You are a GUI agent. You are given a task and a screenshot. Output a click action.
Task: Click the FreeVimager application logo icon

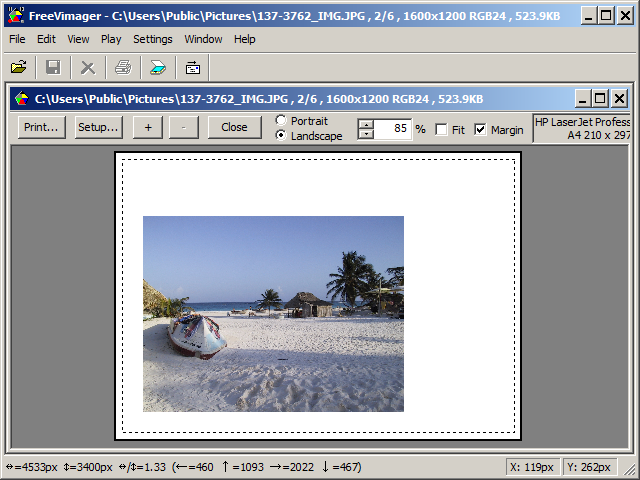[x=16, y=16]
